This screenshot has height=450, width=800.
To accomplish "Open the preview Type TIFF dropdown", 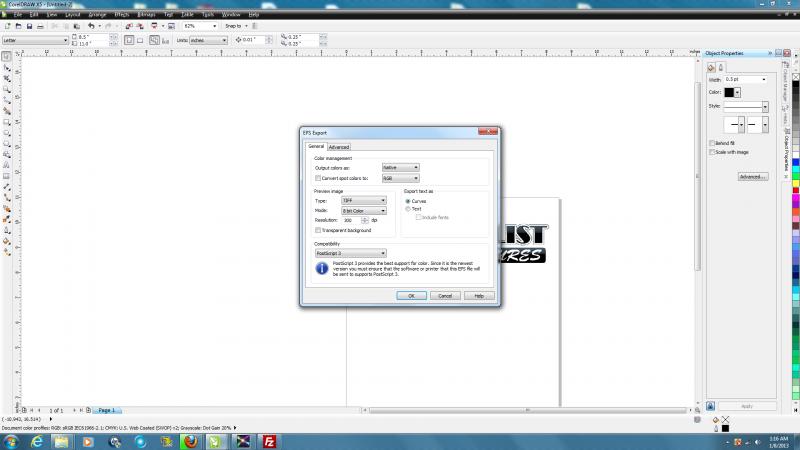I will coord(364,201).
